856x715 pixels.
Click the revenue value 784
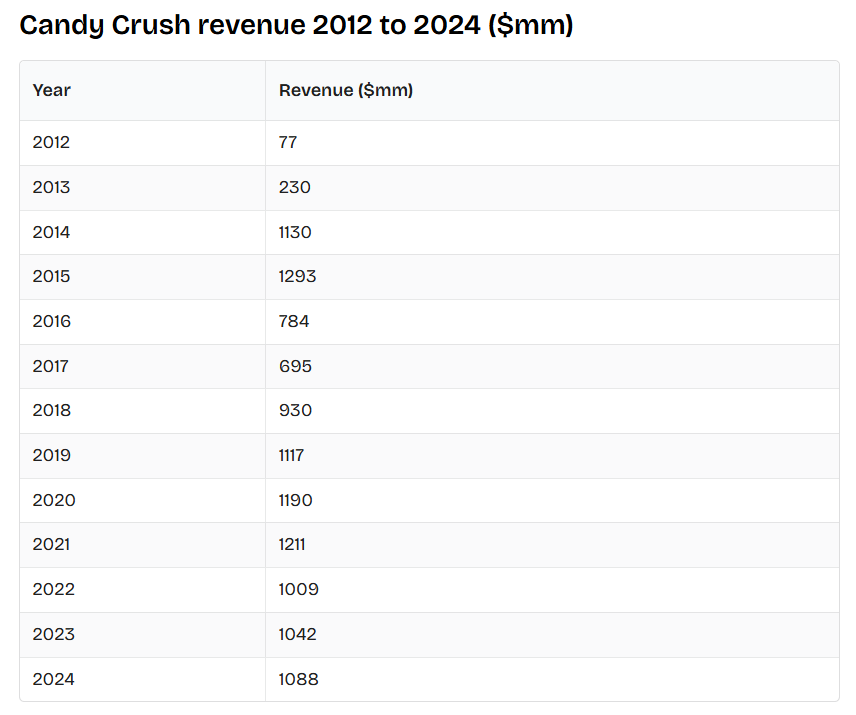[294, 321]
